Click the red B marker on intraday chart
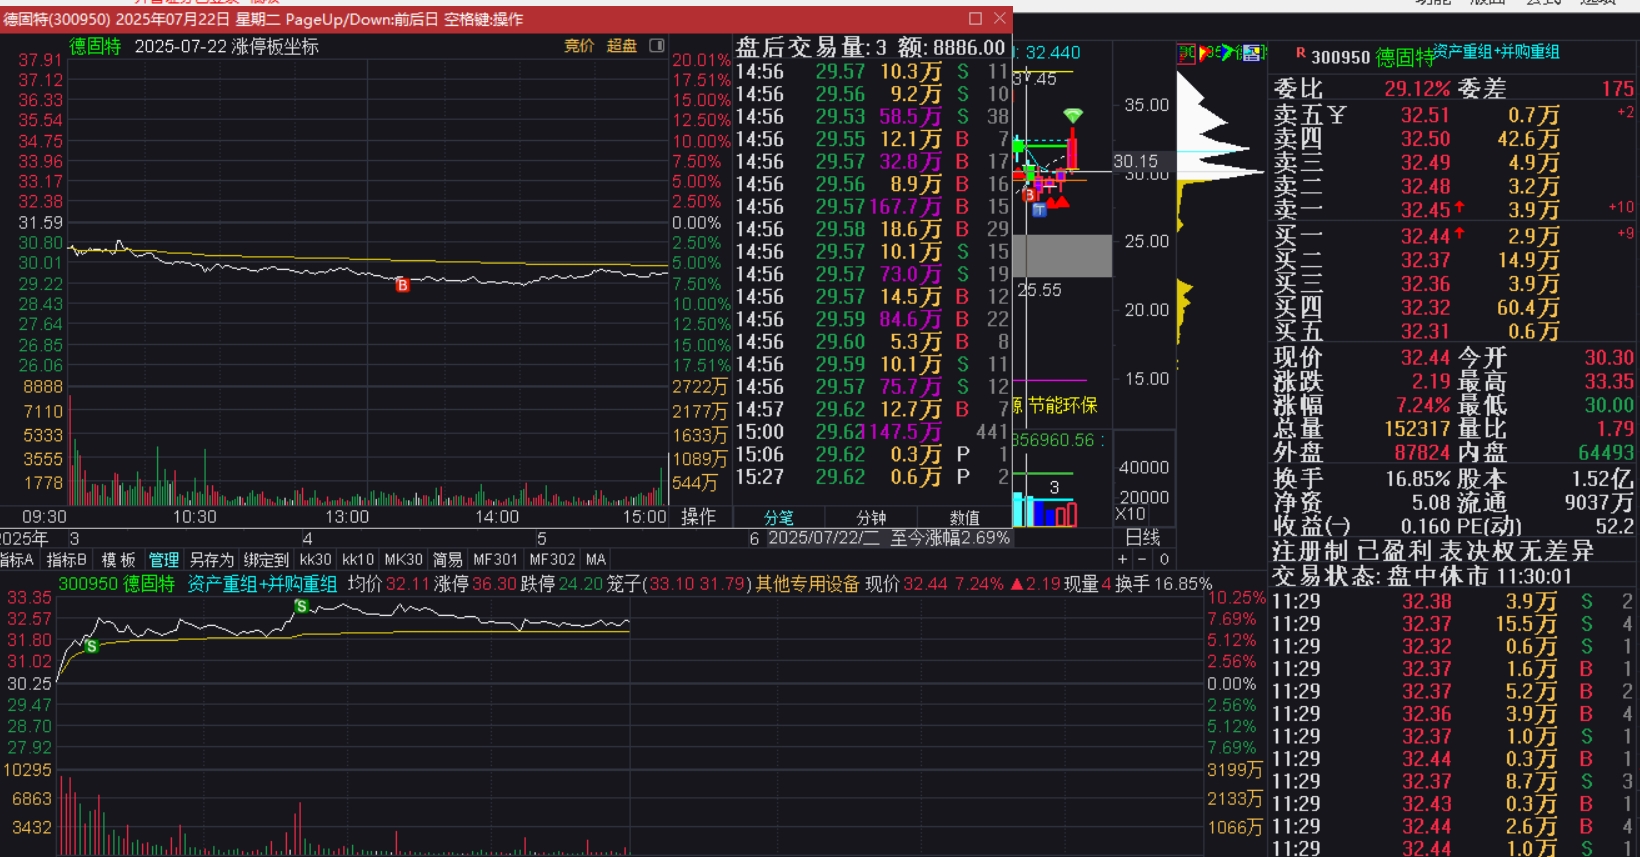 click(x=402, y=285)
